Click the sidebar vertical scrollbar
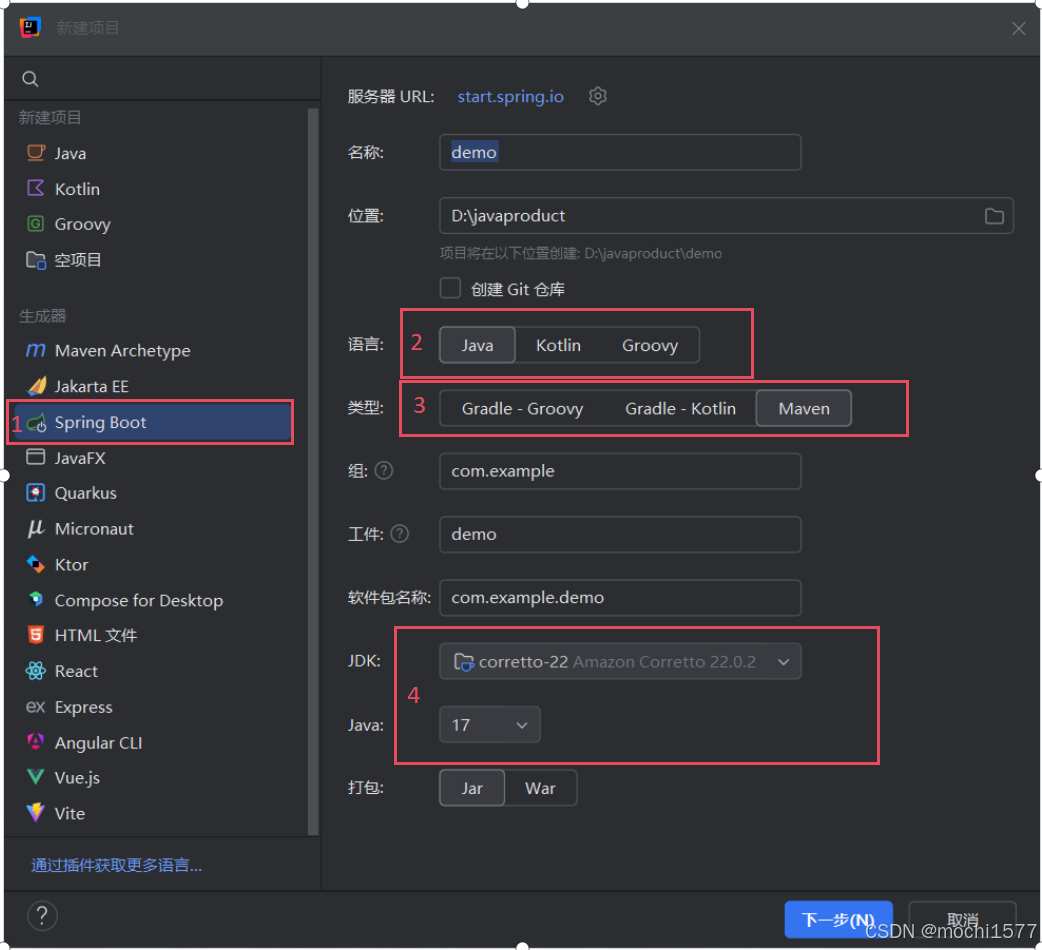Viewport: 1042px width, 950px height. tap(313, 470)
